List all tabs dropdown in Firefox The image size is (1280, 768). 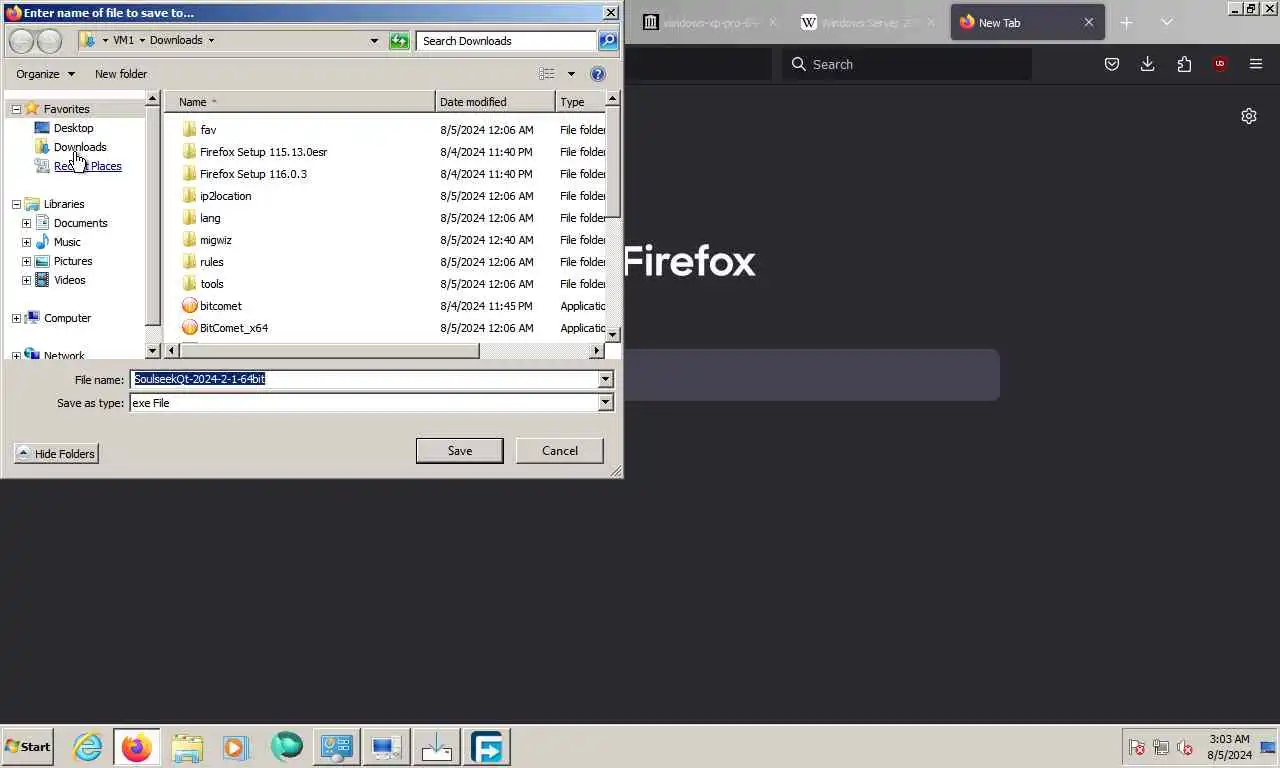point(1166,22)
